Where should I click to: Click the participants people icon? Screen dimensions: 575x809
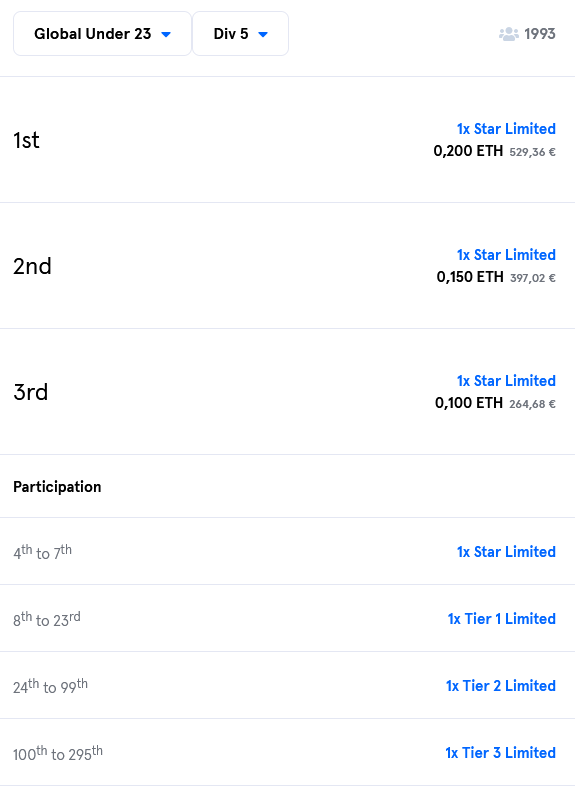[x=508, y=34]
